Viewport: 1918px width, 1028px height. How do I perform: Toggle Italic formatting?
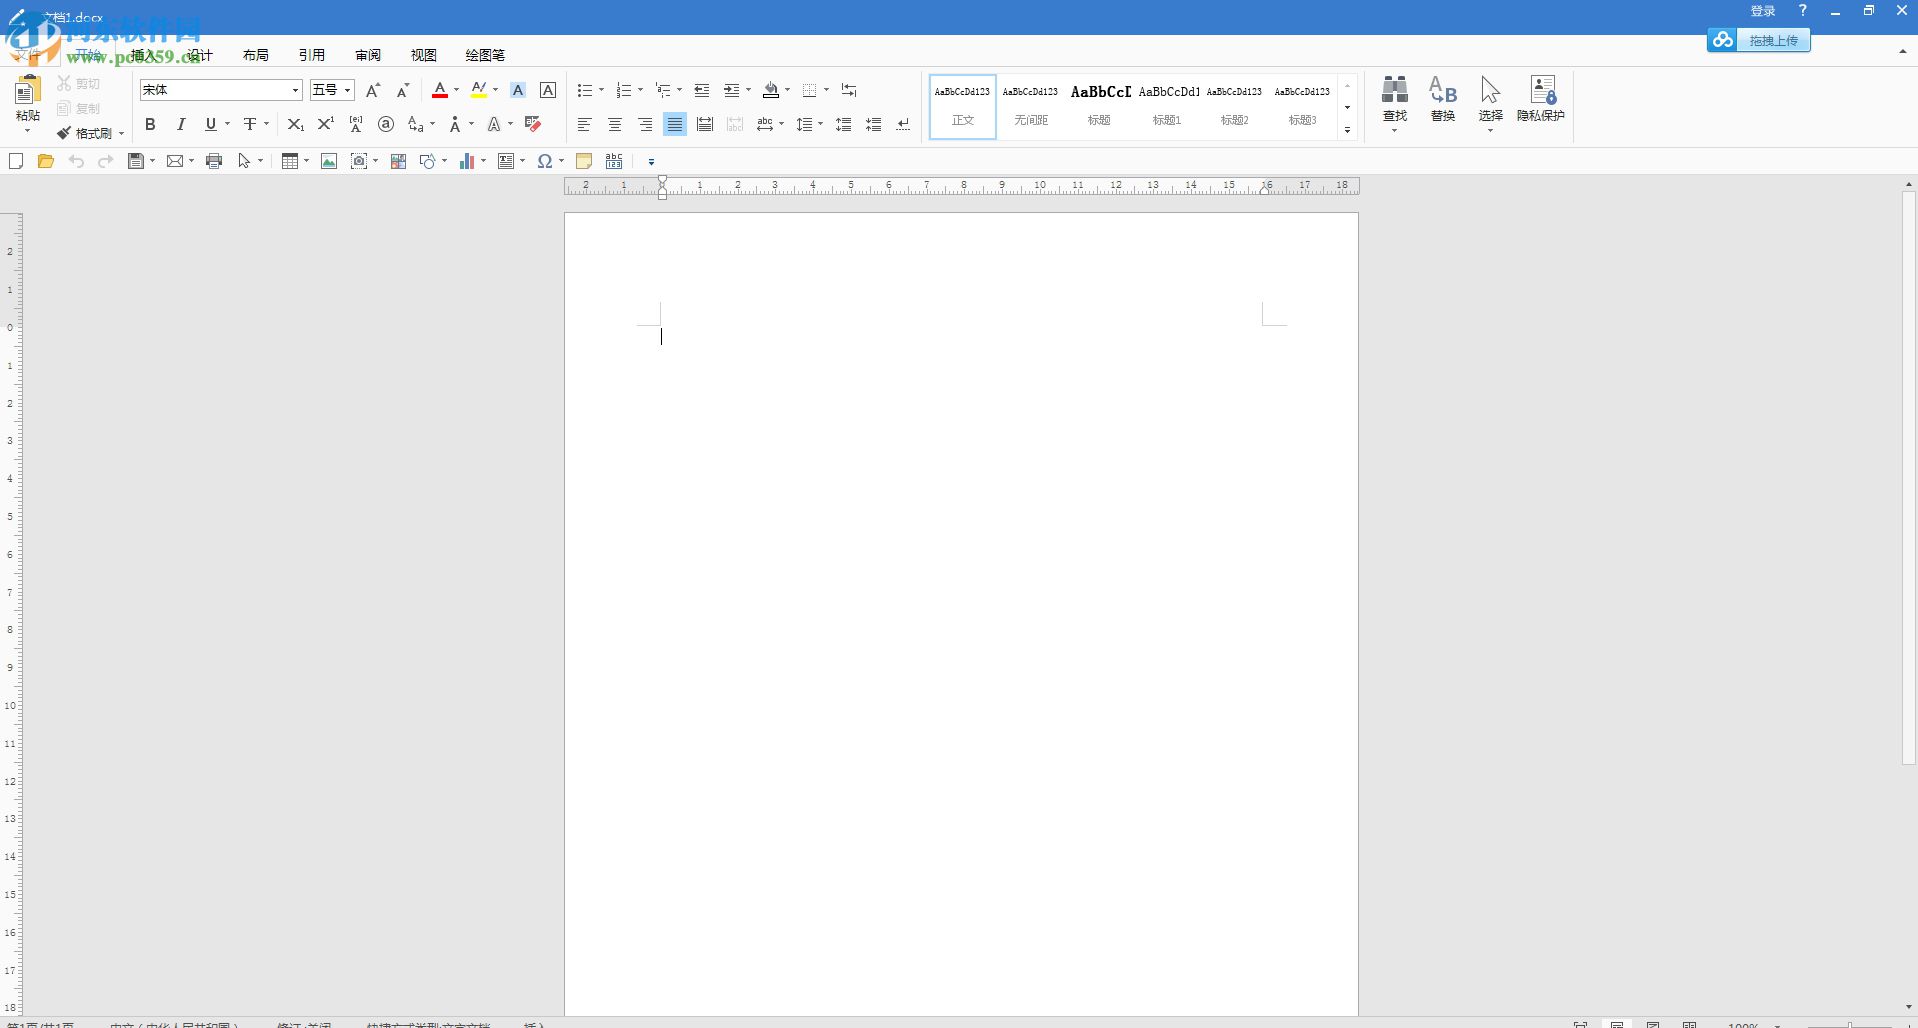tap(181, 124)
